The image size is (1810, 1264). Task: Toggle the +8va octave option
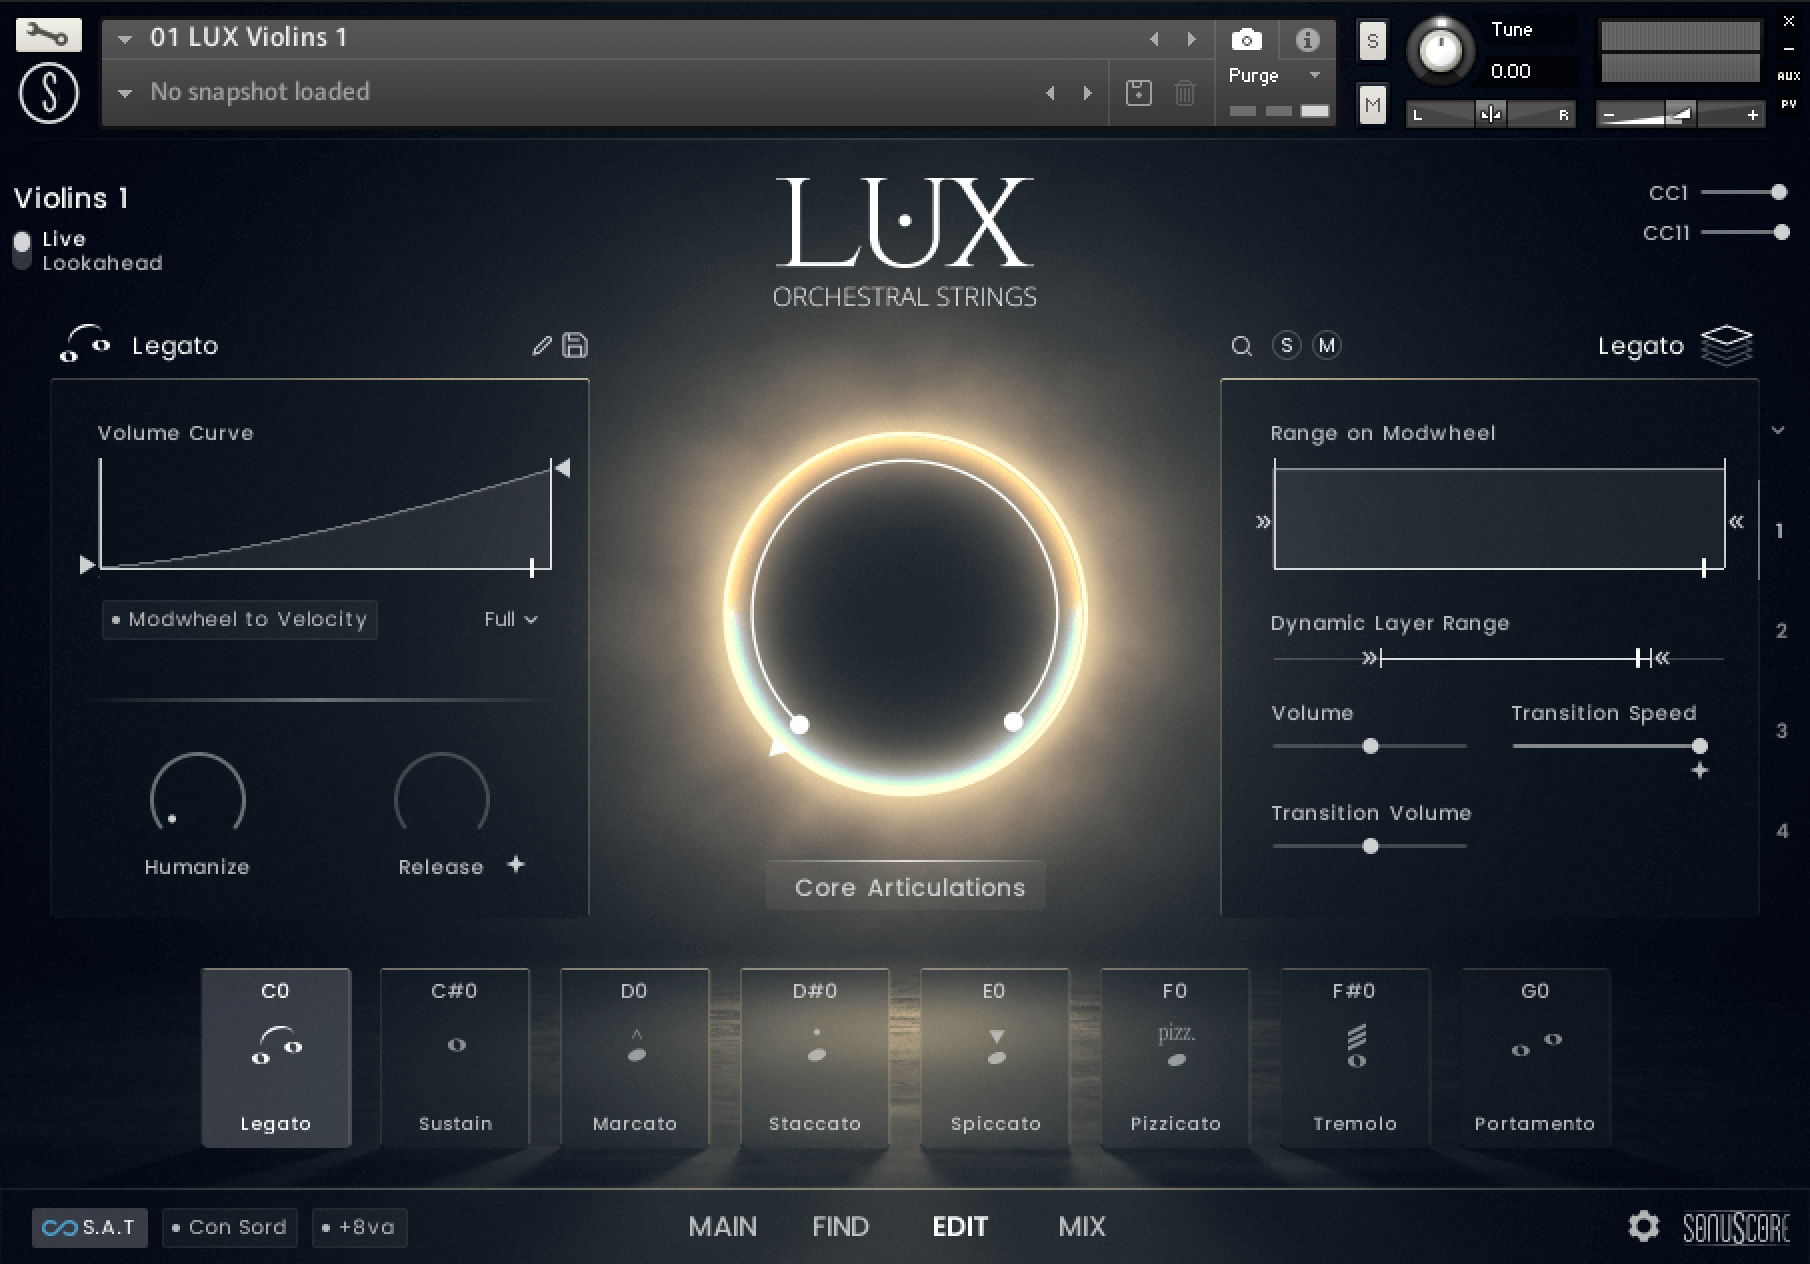(x=359, y=1227)
